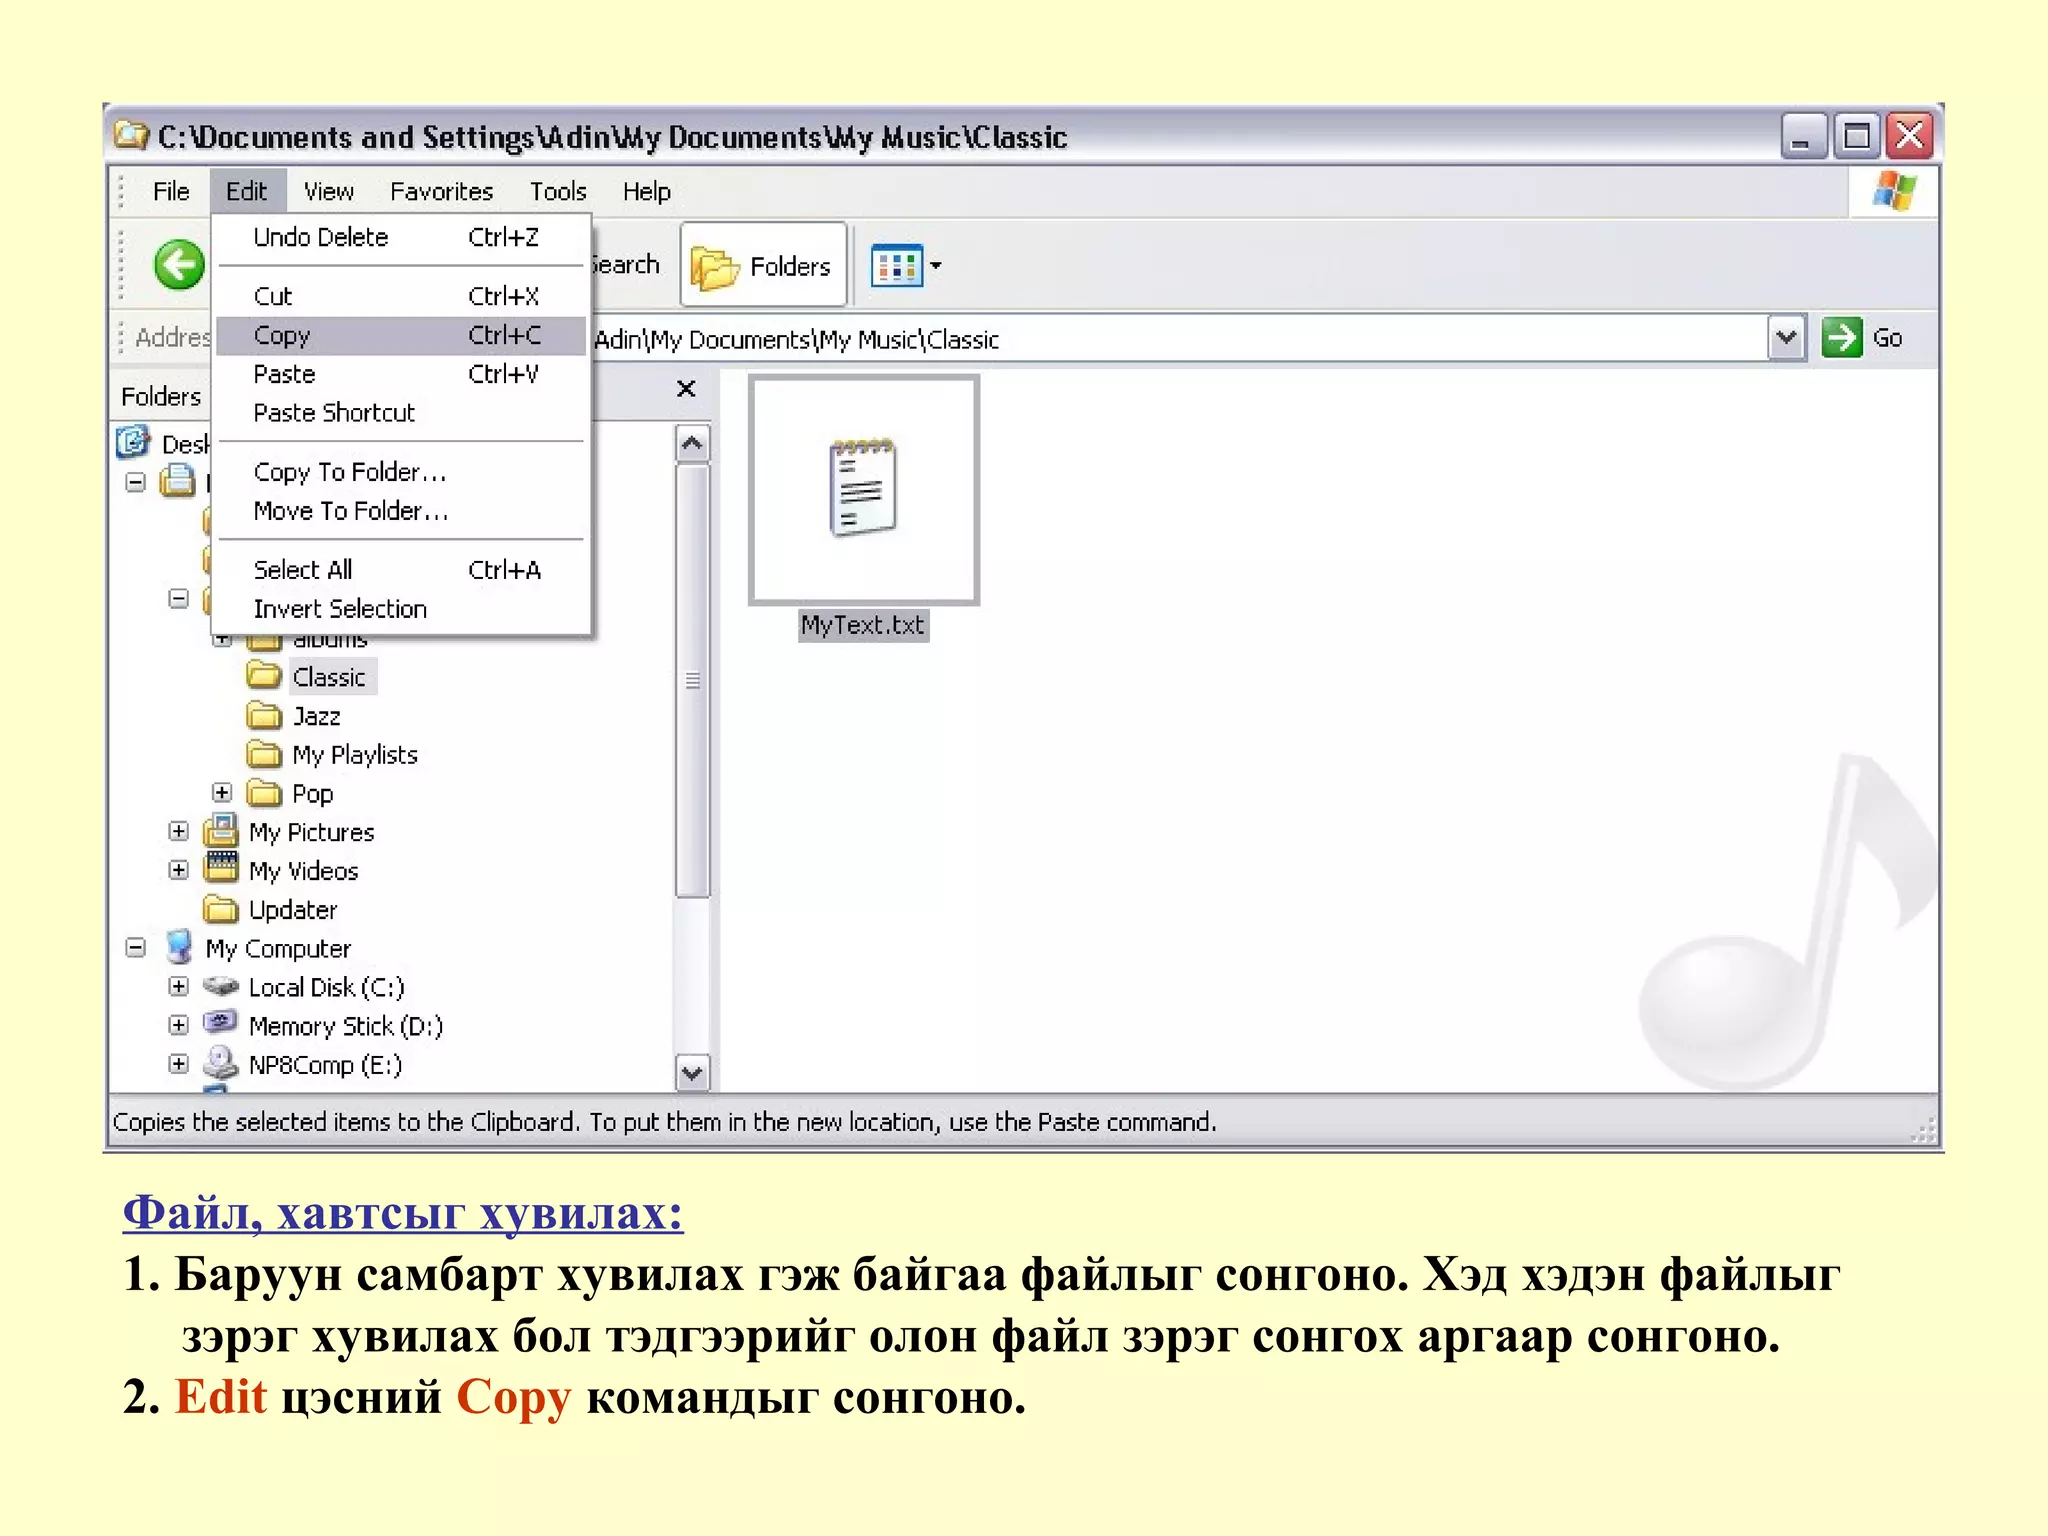Open the Jazz folder in tree

coord(316,716)
